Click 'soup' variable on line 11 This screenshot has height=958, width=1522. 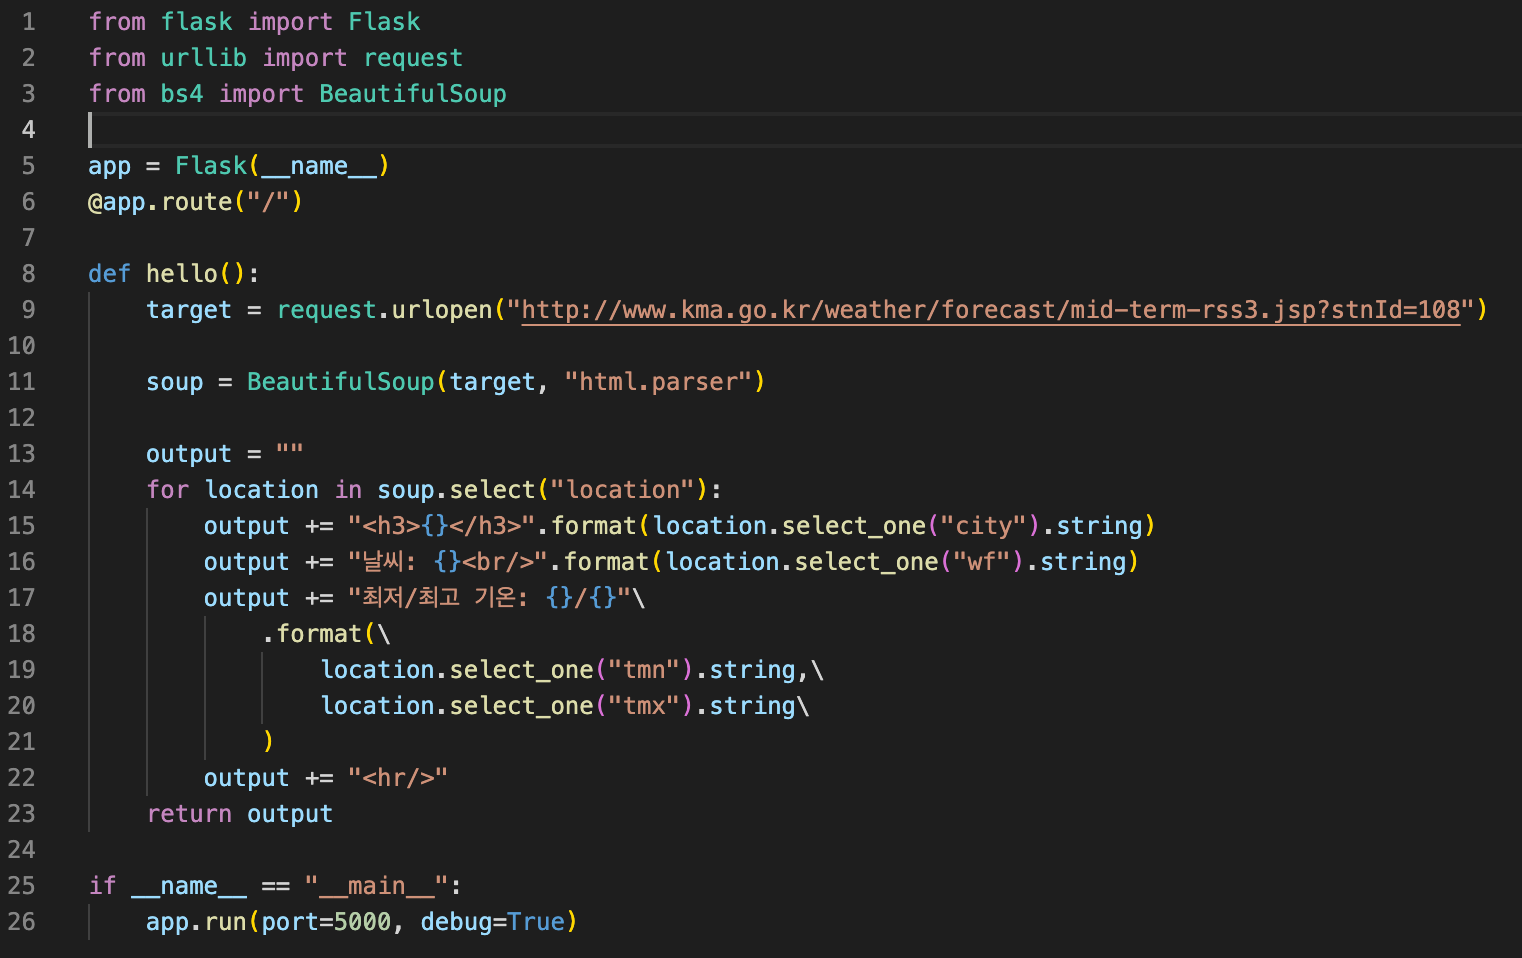[x=175, y=382]
